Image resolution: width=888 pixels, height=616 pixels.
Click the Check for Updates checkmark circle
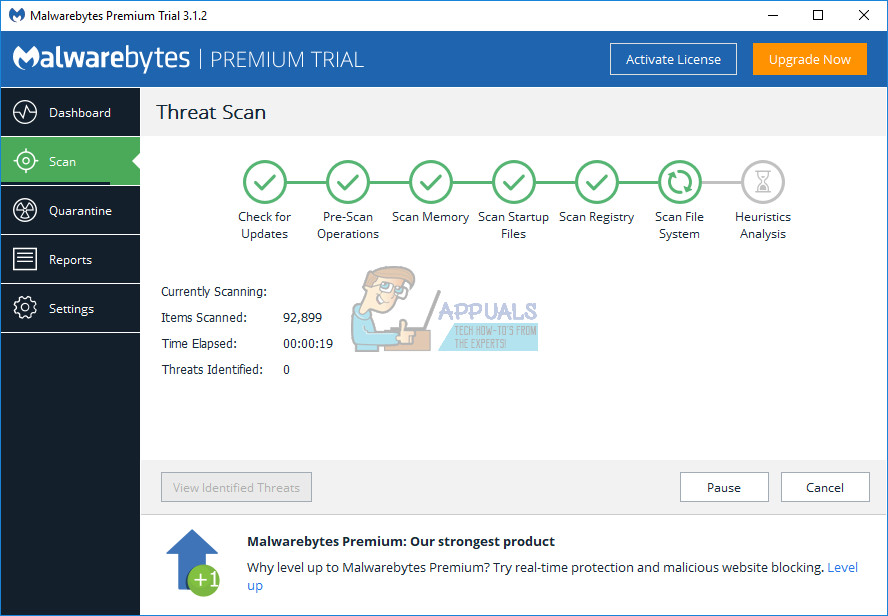tap(264, 182)
